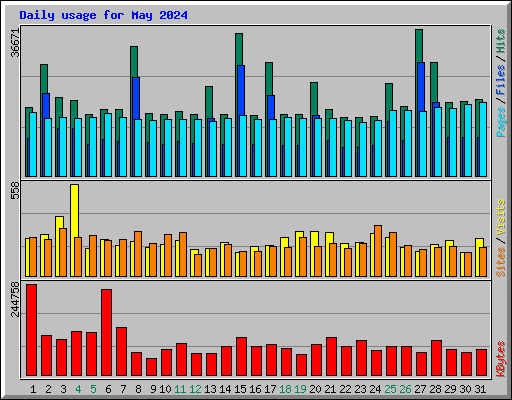Click the red KBytes bar for day 9
Image resolution: width=512 pixels, height=400 pixels.
[x=152, y=367]
